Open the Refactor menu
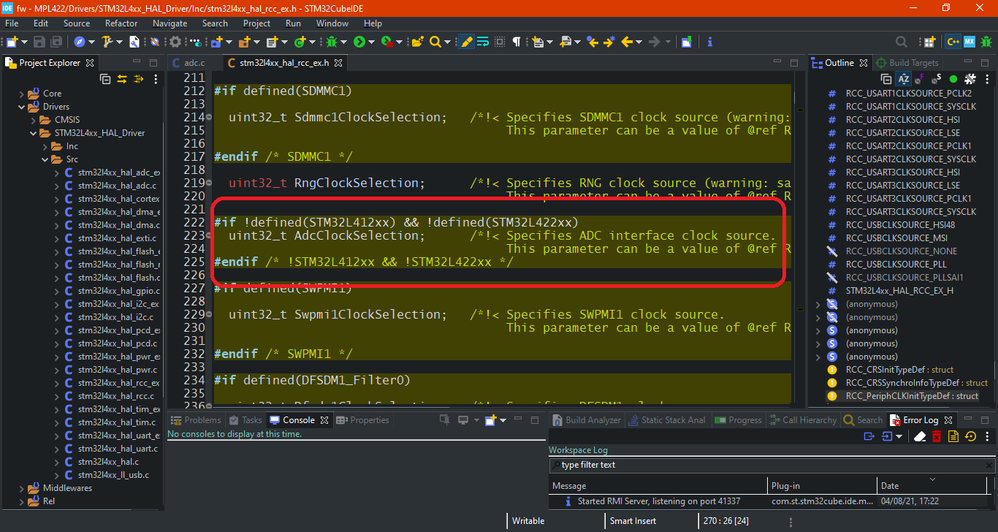This screenshot has height=532, width=998. click(121, 24)
